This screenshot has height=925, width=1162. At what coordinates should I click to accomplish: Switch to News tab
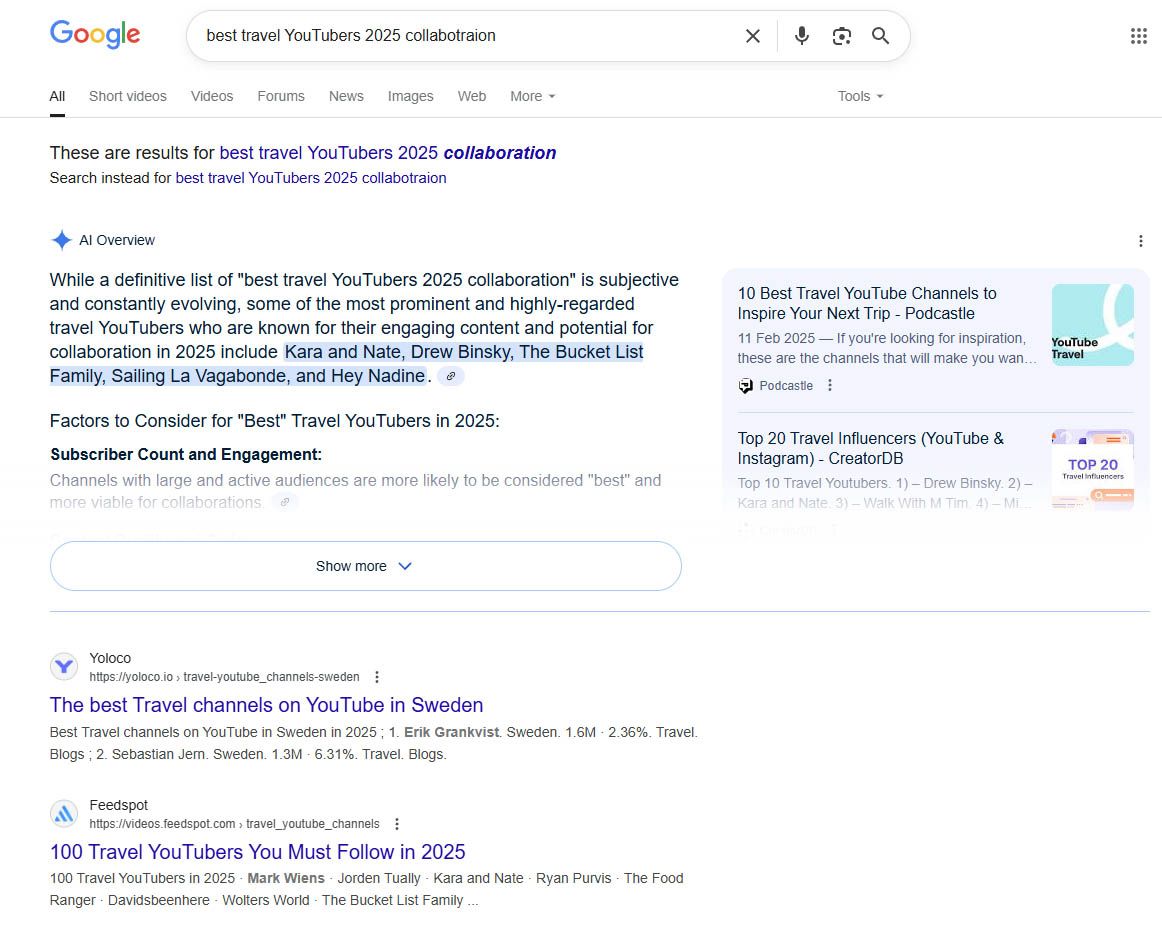[346, 96]
